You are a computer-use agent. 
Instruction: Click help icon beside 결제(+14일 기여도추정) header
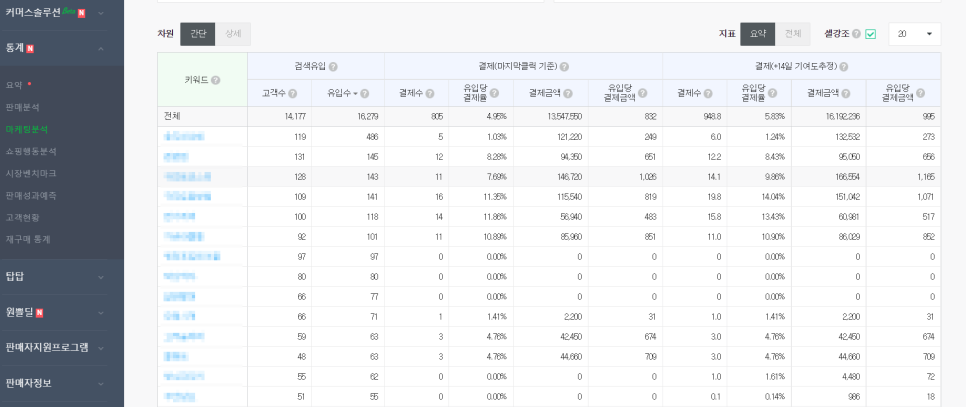pos(843,66)
